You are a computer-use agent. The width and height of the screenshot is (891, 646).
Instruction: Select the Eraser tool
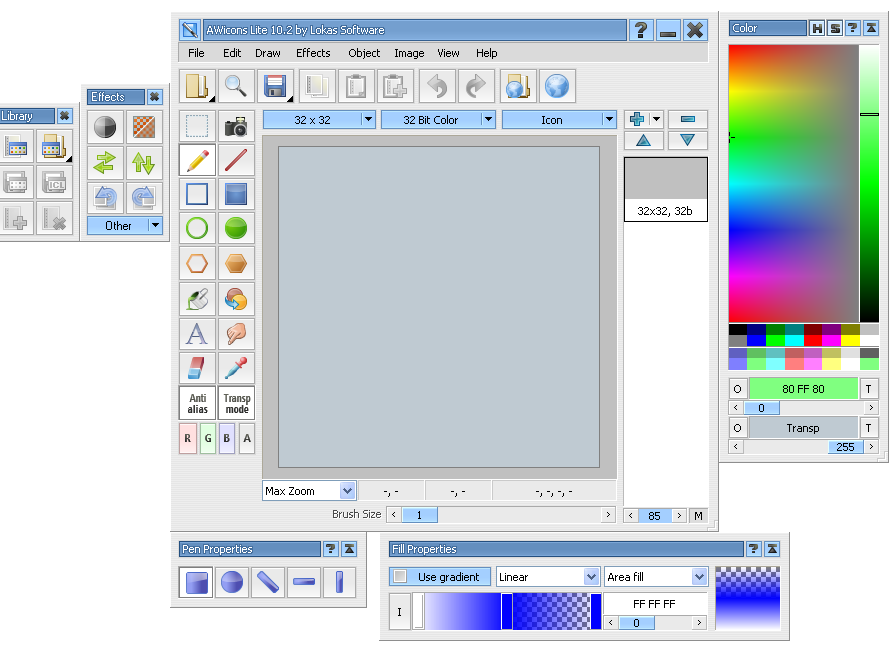(197, 368)
